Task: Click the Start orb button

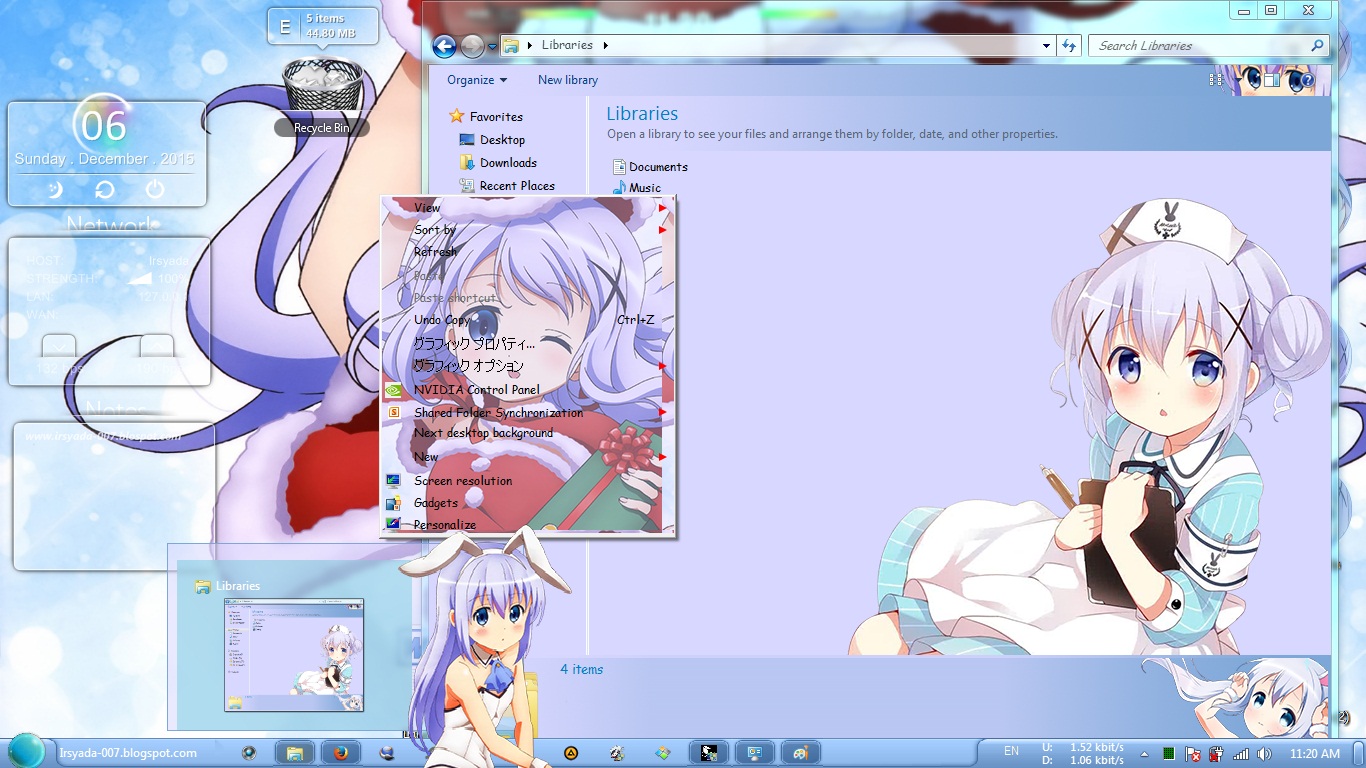Action: coord(26,752)
